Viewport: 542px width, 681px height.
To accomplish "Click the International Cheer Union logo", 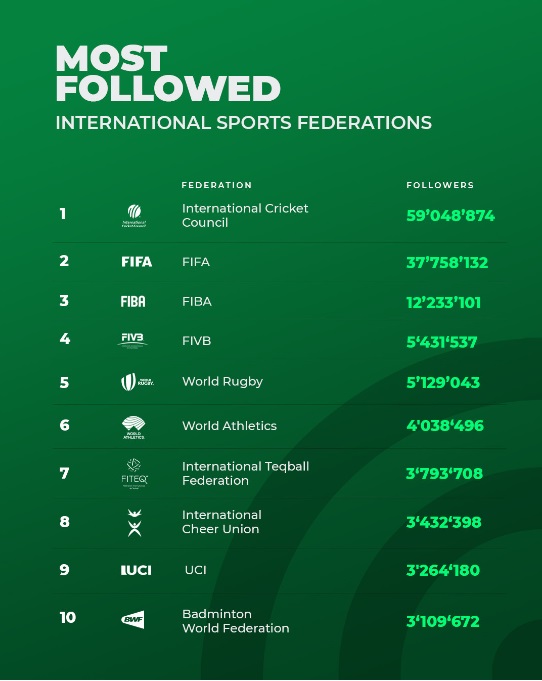I will tap(135, 523).
